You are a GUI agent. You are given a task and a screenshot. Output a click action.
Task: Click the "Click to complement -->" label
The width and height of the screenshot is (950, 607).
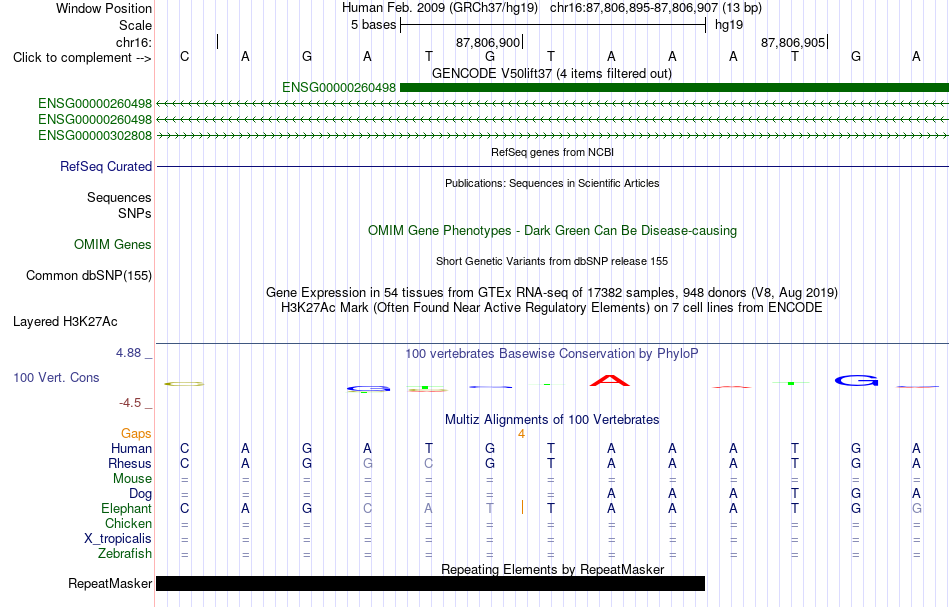point(82,58)
